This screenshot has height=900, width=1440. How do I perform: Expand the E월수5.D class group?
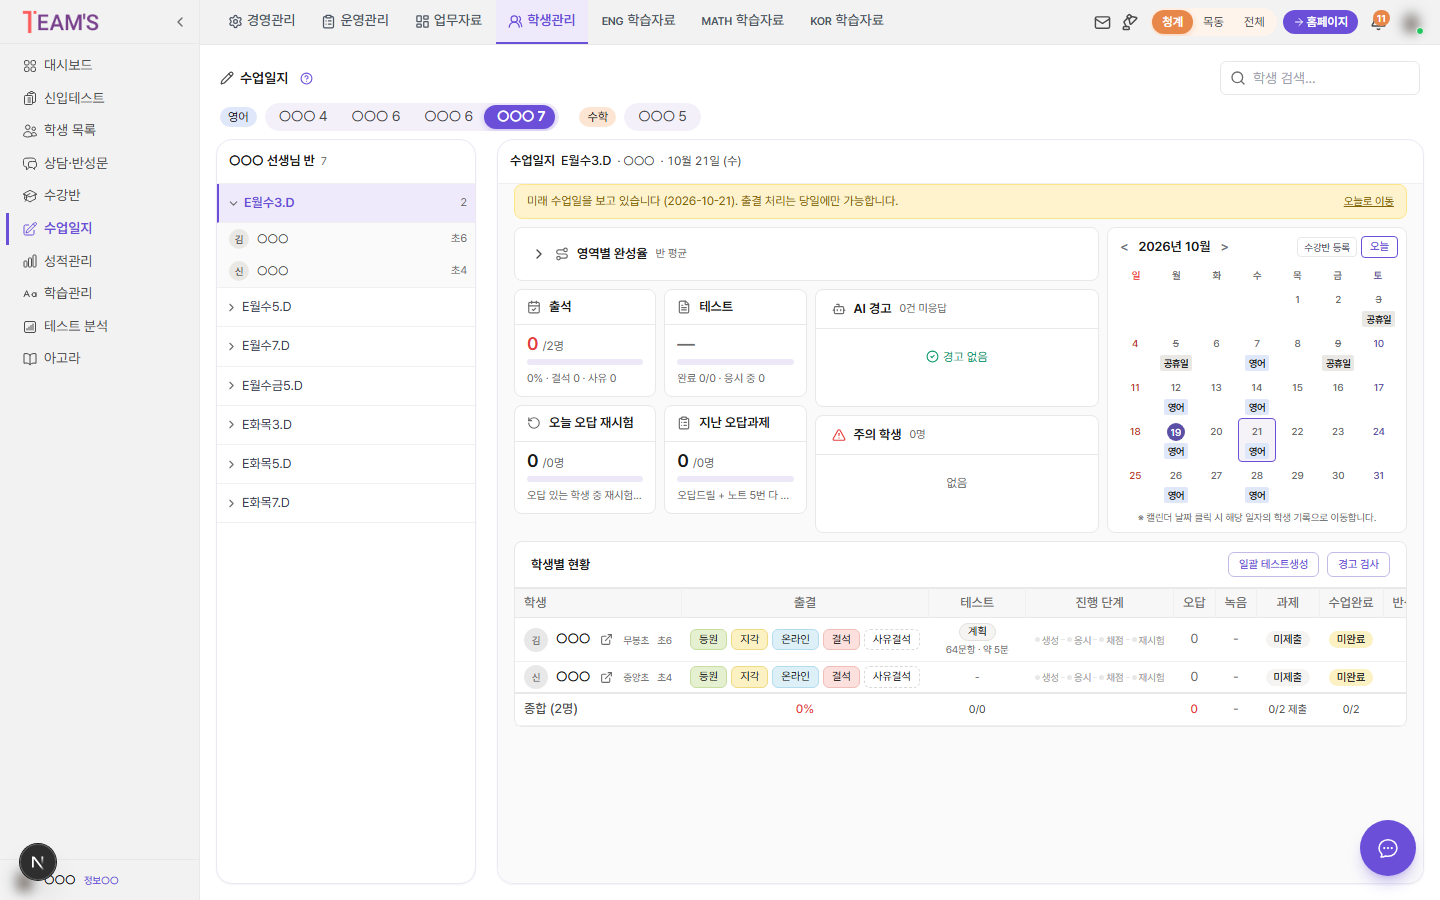(x=346, y=307)
